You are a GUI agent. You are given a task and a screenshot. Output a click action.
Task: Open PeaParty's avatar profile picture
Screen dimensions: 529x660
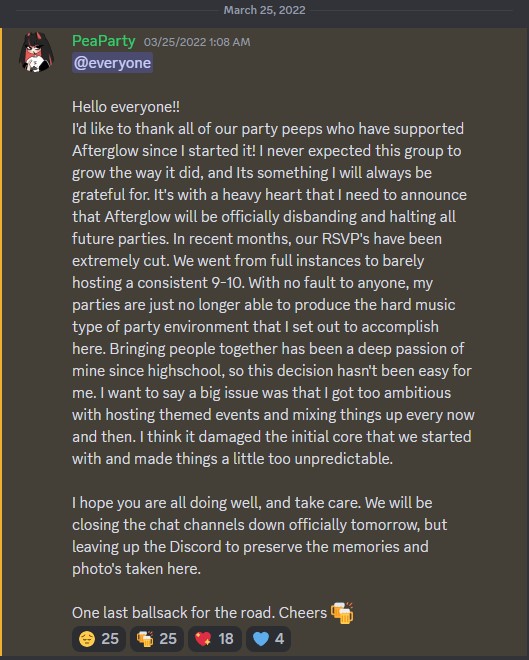pos(37,52)
